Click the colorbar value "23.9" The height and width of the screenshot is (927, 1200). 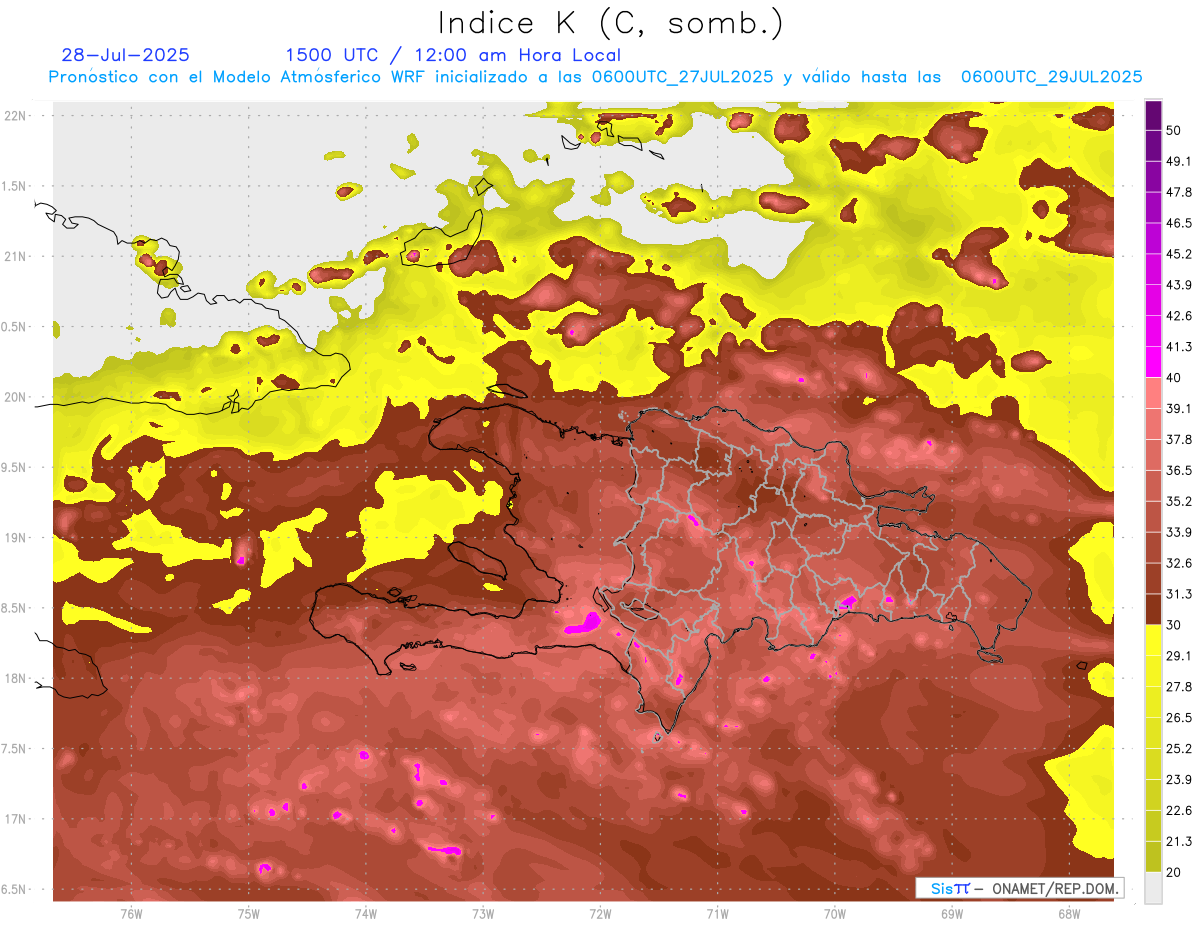tap(1179, 779)
